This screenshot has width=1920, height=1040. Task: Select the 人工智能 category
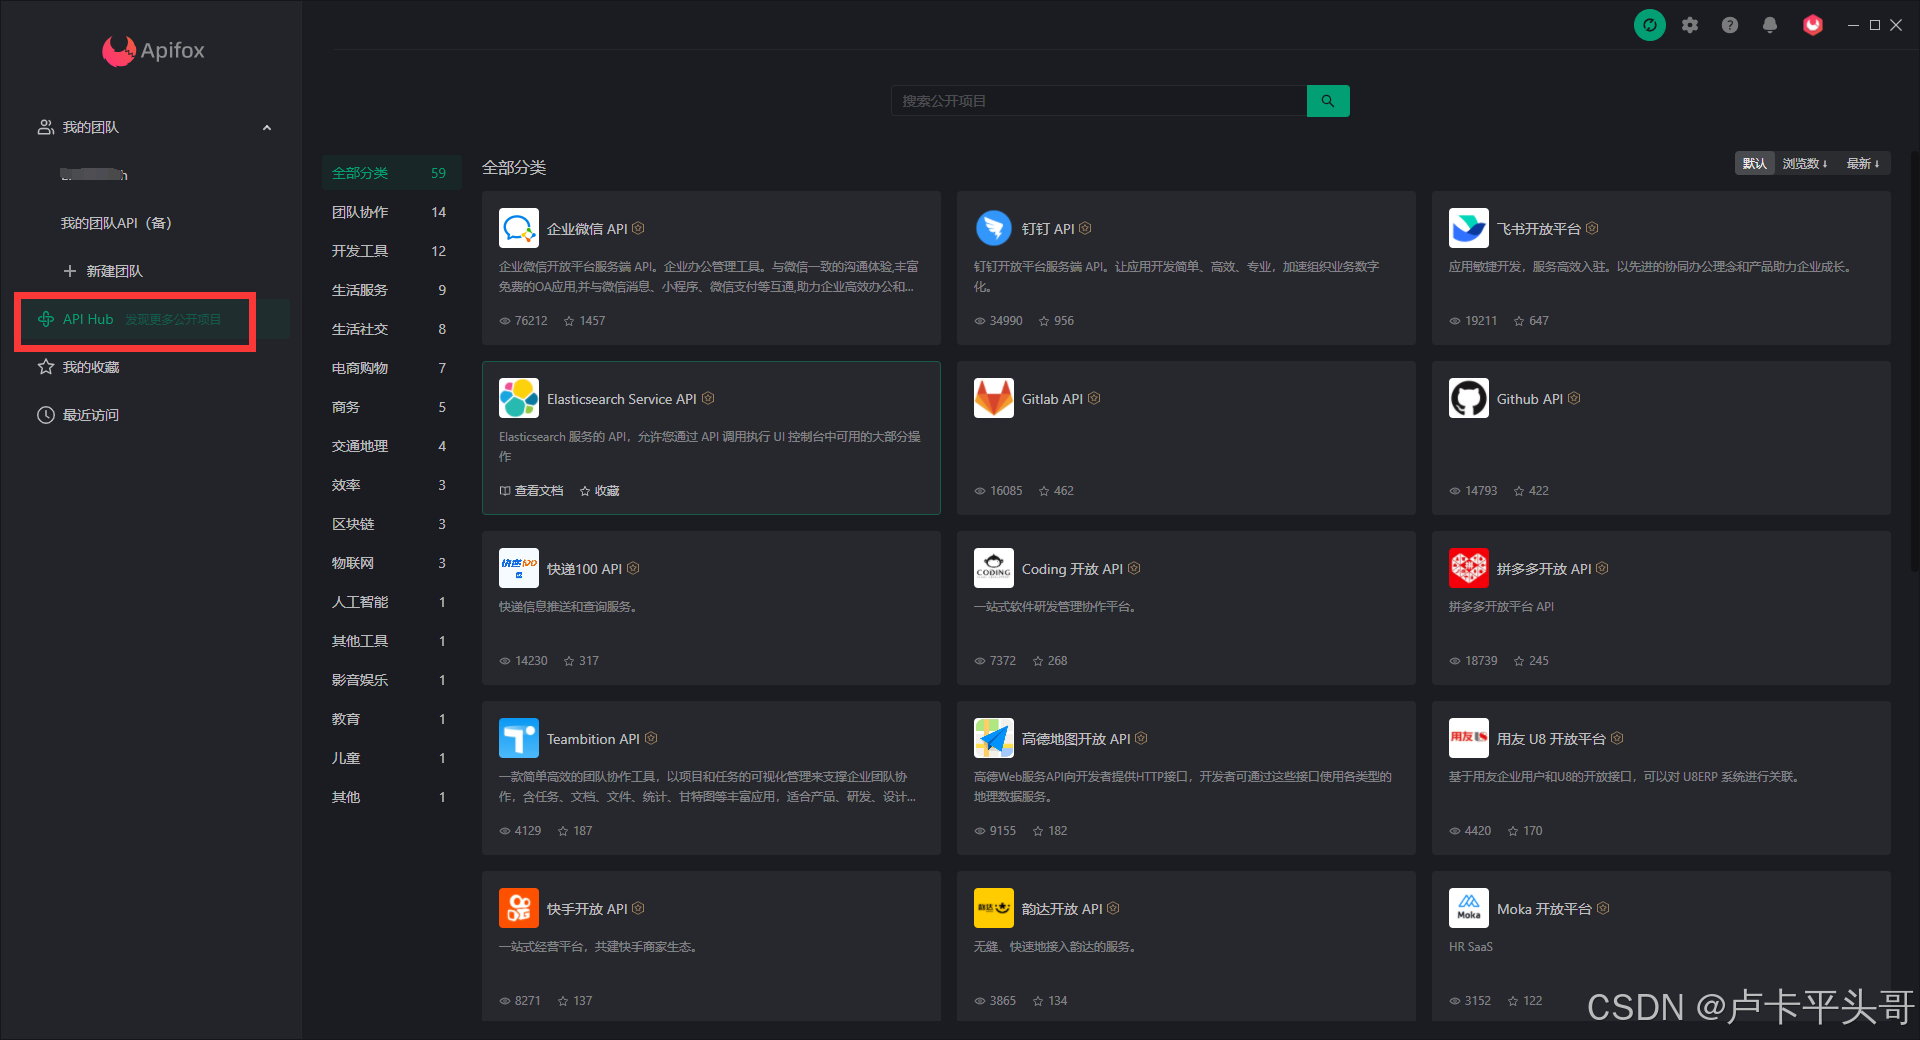[x=391, y=602]
